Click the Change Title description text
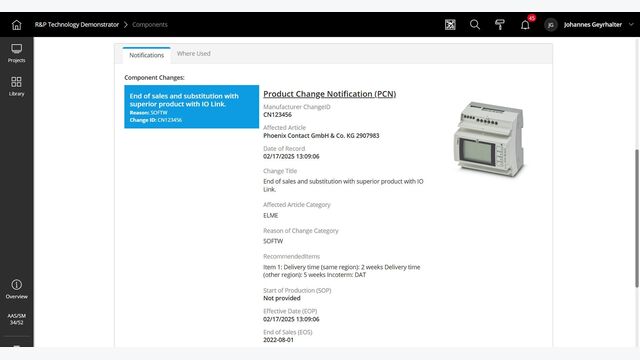 point(343,185)
